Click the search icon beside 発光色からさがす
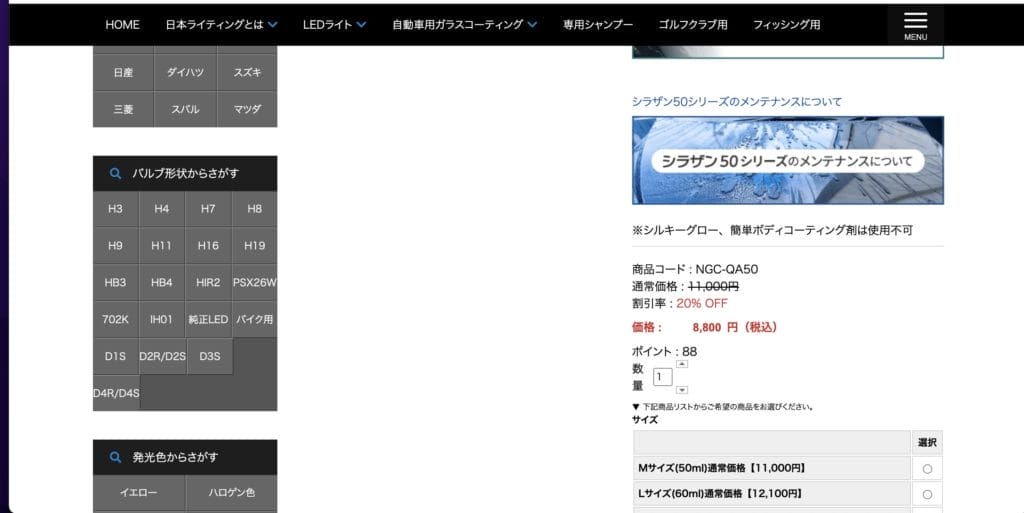Image resolution: width=1024 pixels, height=513 pixels. pos(116,458)
